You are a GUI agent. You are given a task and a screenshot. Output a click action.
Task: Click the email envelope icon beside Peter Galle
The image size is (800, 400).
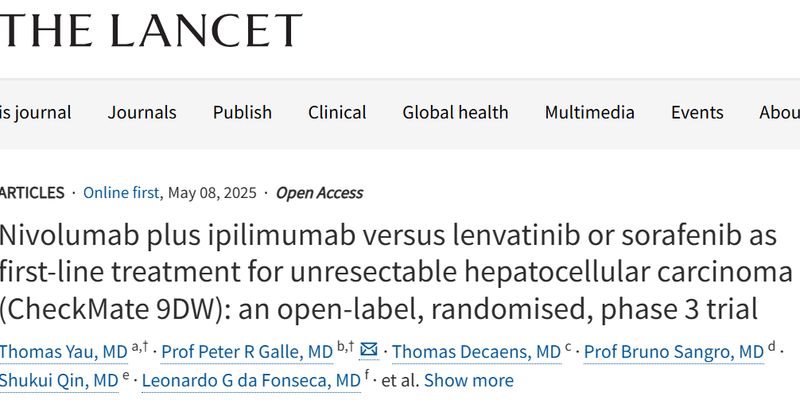coord(369,350)
